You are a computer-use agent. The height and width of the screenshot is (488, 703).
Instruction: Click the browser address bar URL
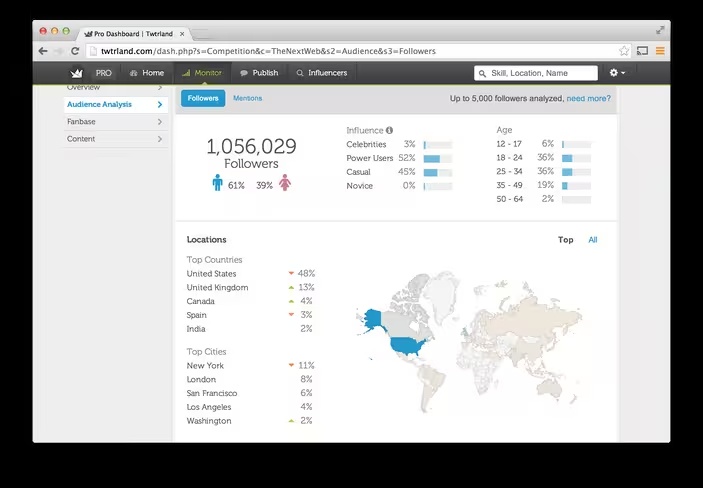point(268,51)
